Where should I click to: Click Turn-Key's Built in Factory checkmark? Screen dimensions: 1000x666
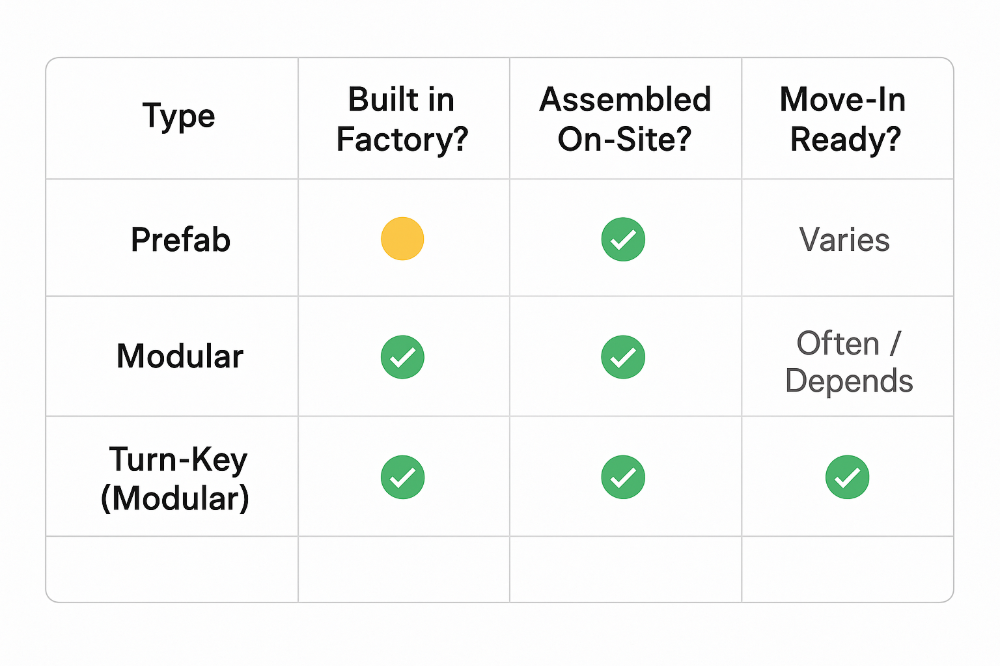(403, 477)
